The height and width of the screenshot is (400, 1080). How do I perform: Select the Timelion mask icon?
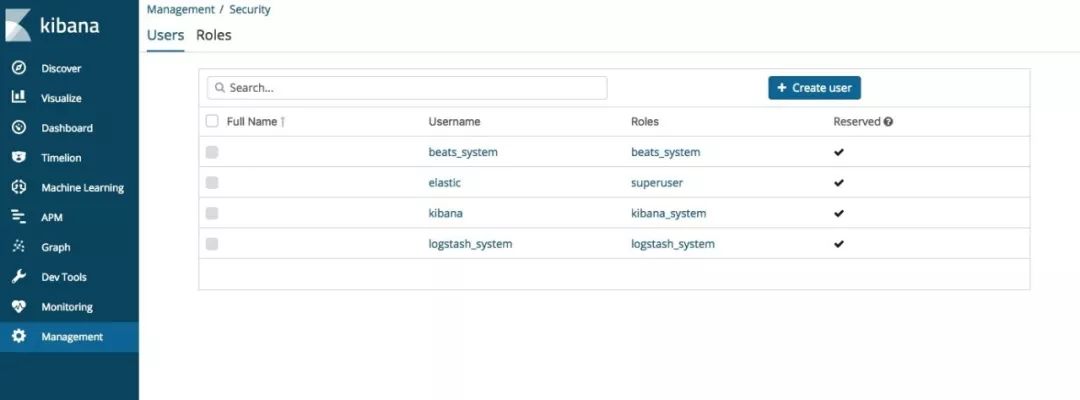[19, 157]
